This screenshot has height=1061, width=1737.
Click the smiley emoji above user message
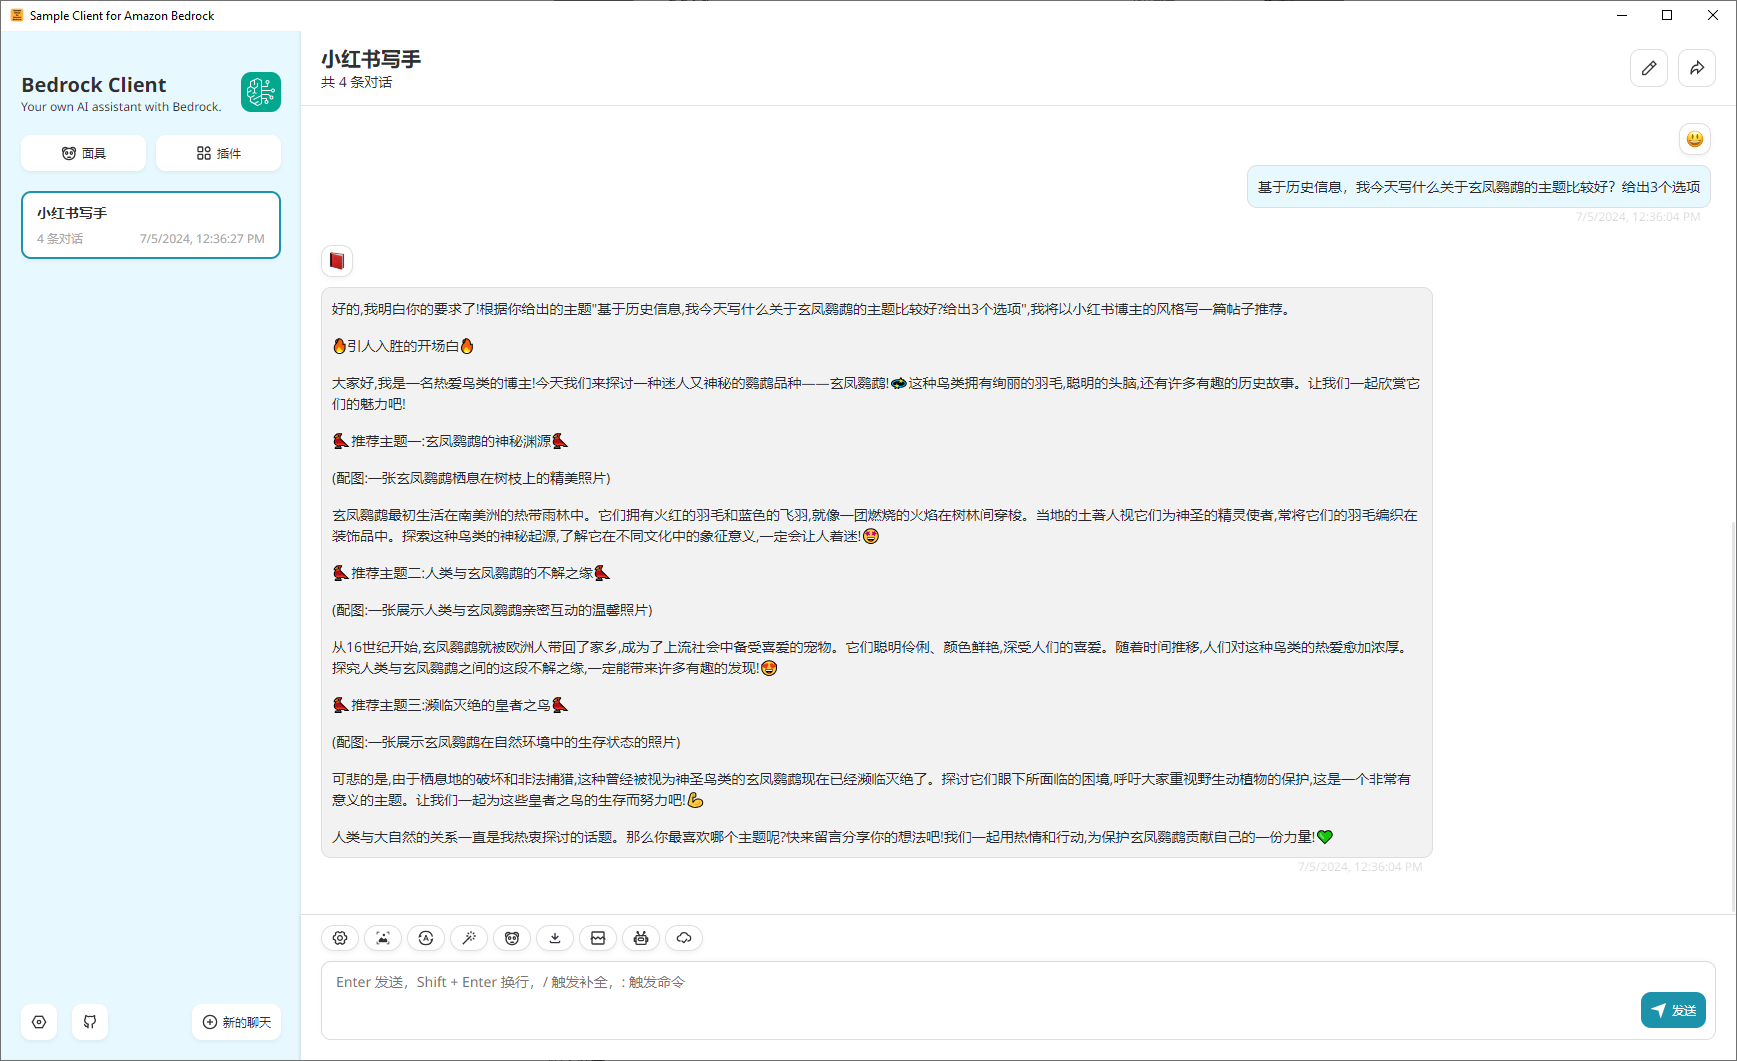[1695, 139]
